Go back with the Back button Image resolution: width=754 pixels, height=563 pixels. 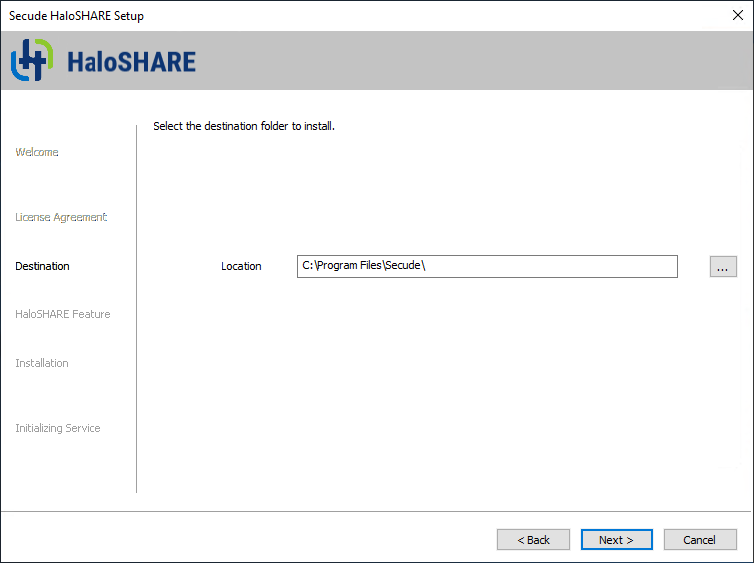[x=533, y=540]
